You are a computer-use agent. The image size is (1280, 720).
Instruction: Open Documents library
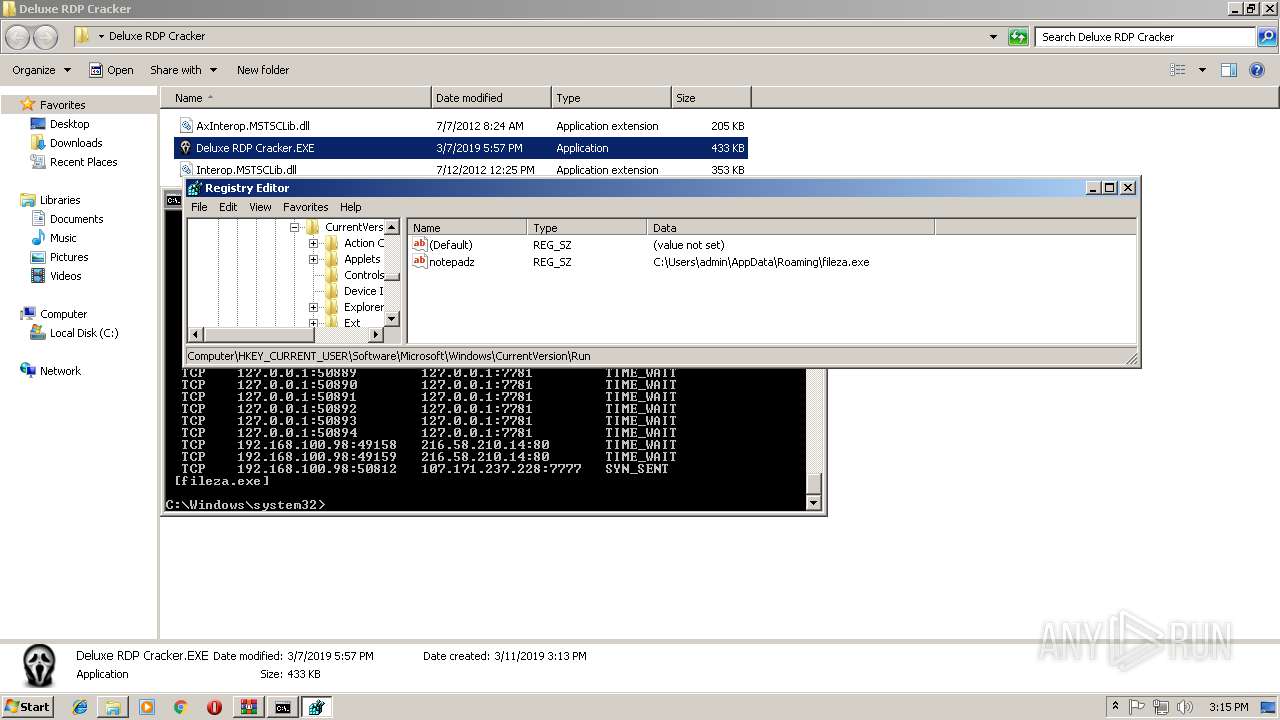point(76,219)
